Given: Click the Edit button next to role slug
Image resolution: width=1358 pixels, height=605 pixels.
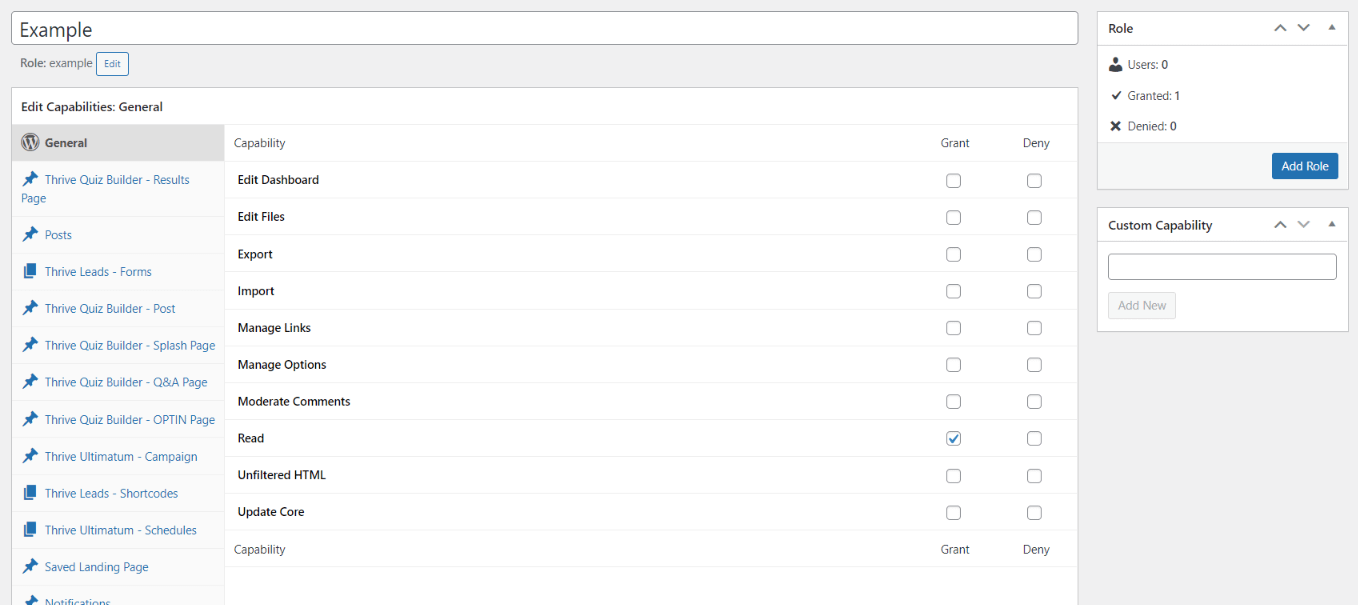Looking at the screenshot, I should pos(112,64).
